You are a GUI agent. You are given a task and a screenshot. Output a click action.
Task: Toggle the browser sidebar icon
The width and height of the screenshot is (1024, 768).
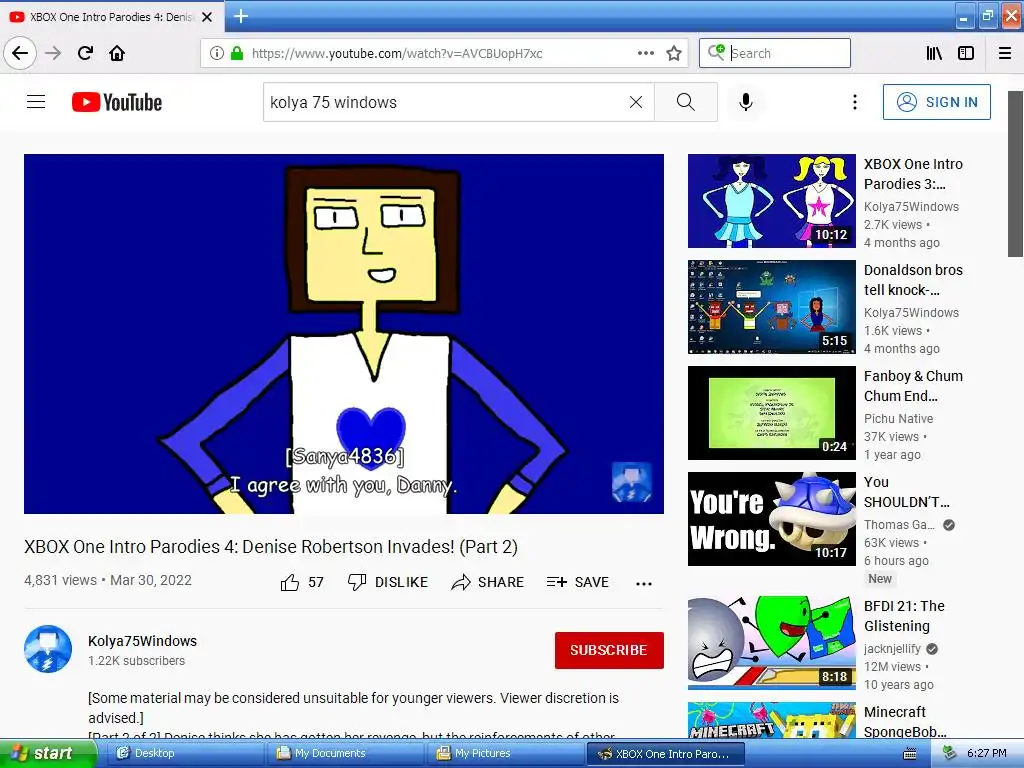[966, 53]
